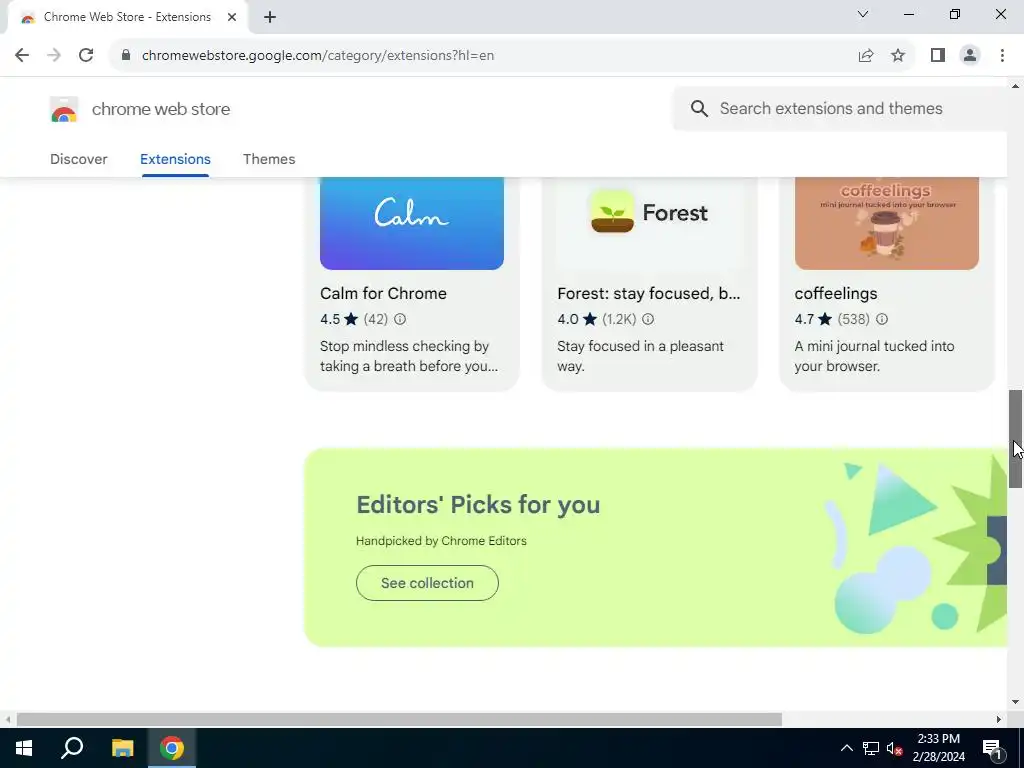
Task: Open the Themes tab
Action: pyautogui.click(x=269, y=159)
